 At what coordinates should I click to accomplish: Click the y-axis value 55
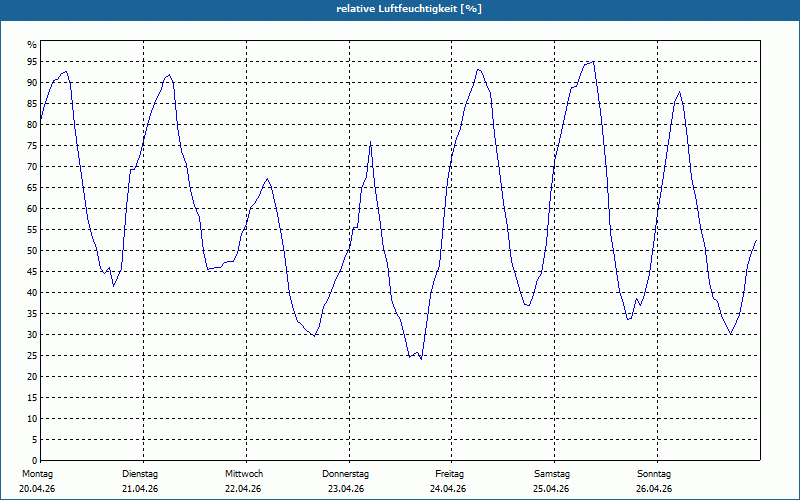(32, 230)
